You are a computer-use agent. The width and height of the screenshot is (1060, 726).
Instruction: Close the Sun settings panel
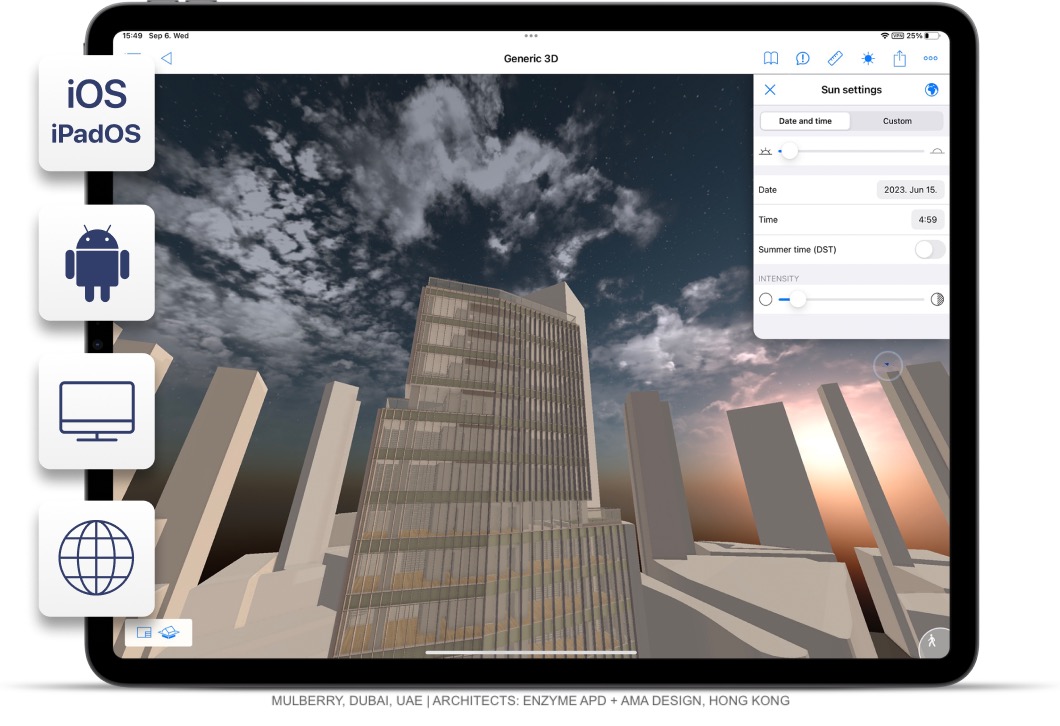pos(770,89)
